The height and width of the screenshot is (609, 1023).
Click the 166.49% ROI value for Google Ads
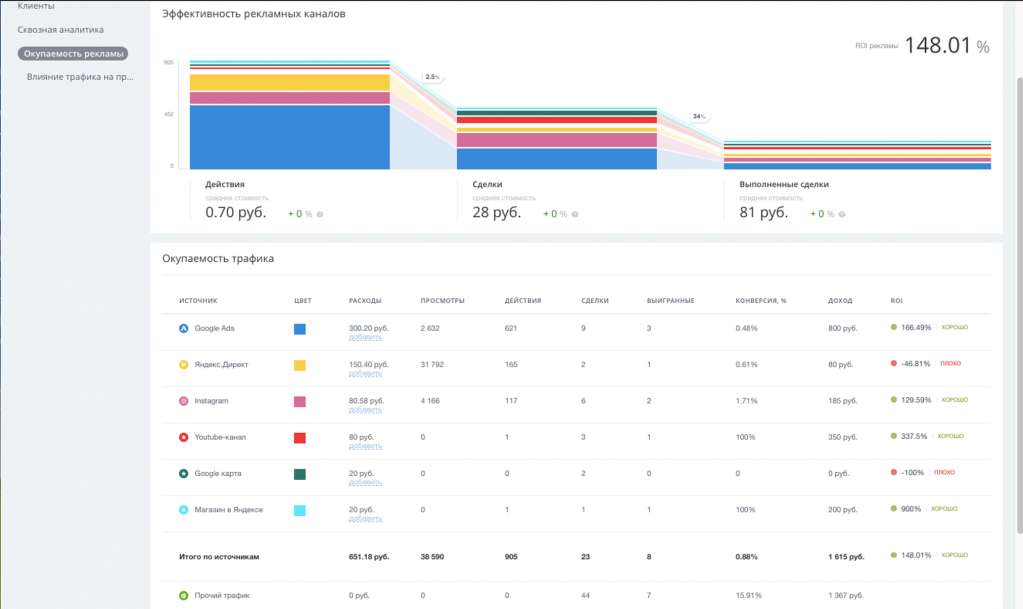point(916,328)
